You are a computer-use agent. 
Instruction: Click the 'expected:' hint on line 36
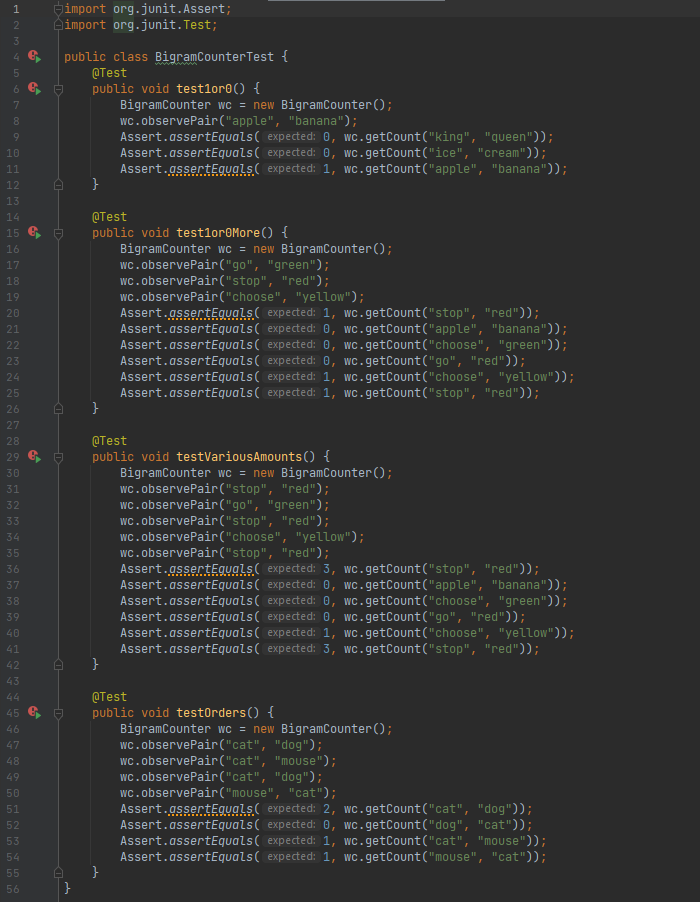[291, 568]
